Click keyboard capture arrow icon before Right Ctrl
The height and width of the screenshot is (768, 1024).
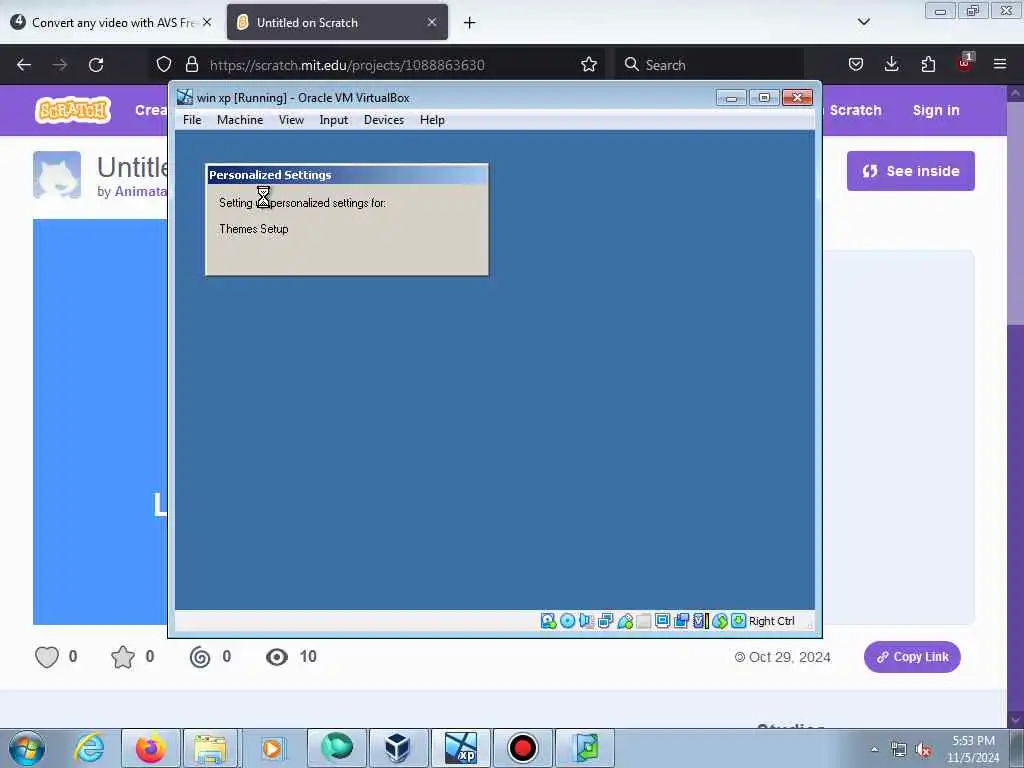[x=739, y=621]
